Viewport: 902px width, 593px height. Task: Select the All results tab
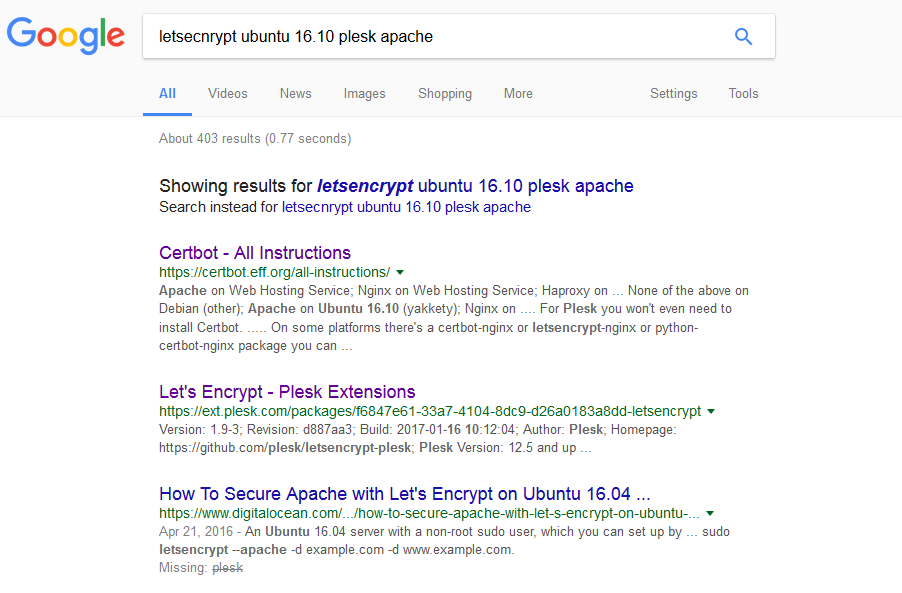coord(167,93)
